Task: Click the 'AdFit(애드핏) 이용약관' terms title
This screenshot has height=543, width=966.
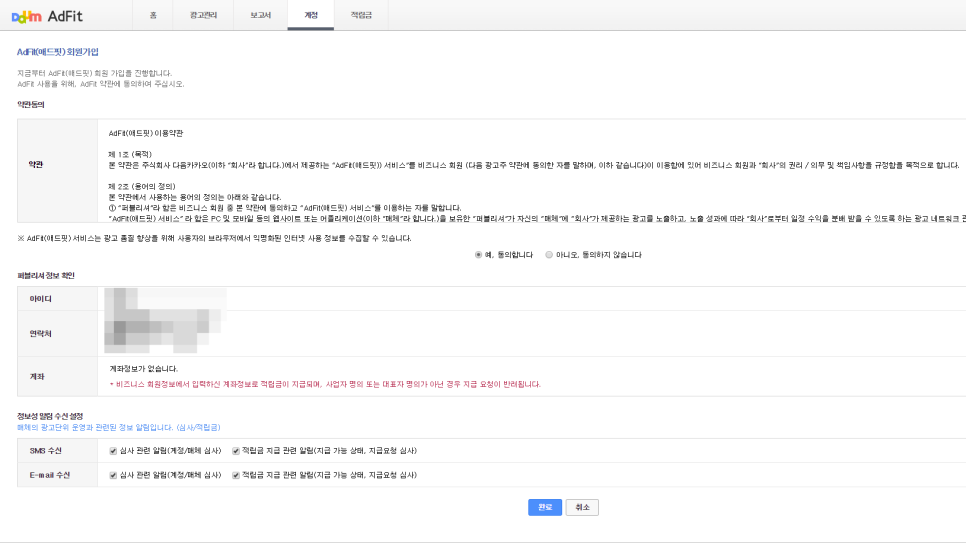Action: [146, 133]
